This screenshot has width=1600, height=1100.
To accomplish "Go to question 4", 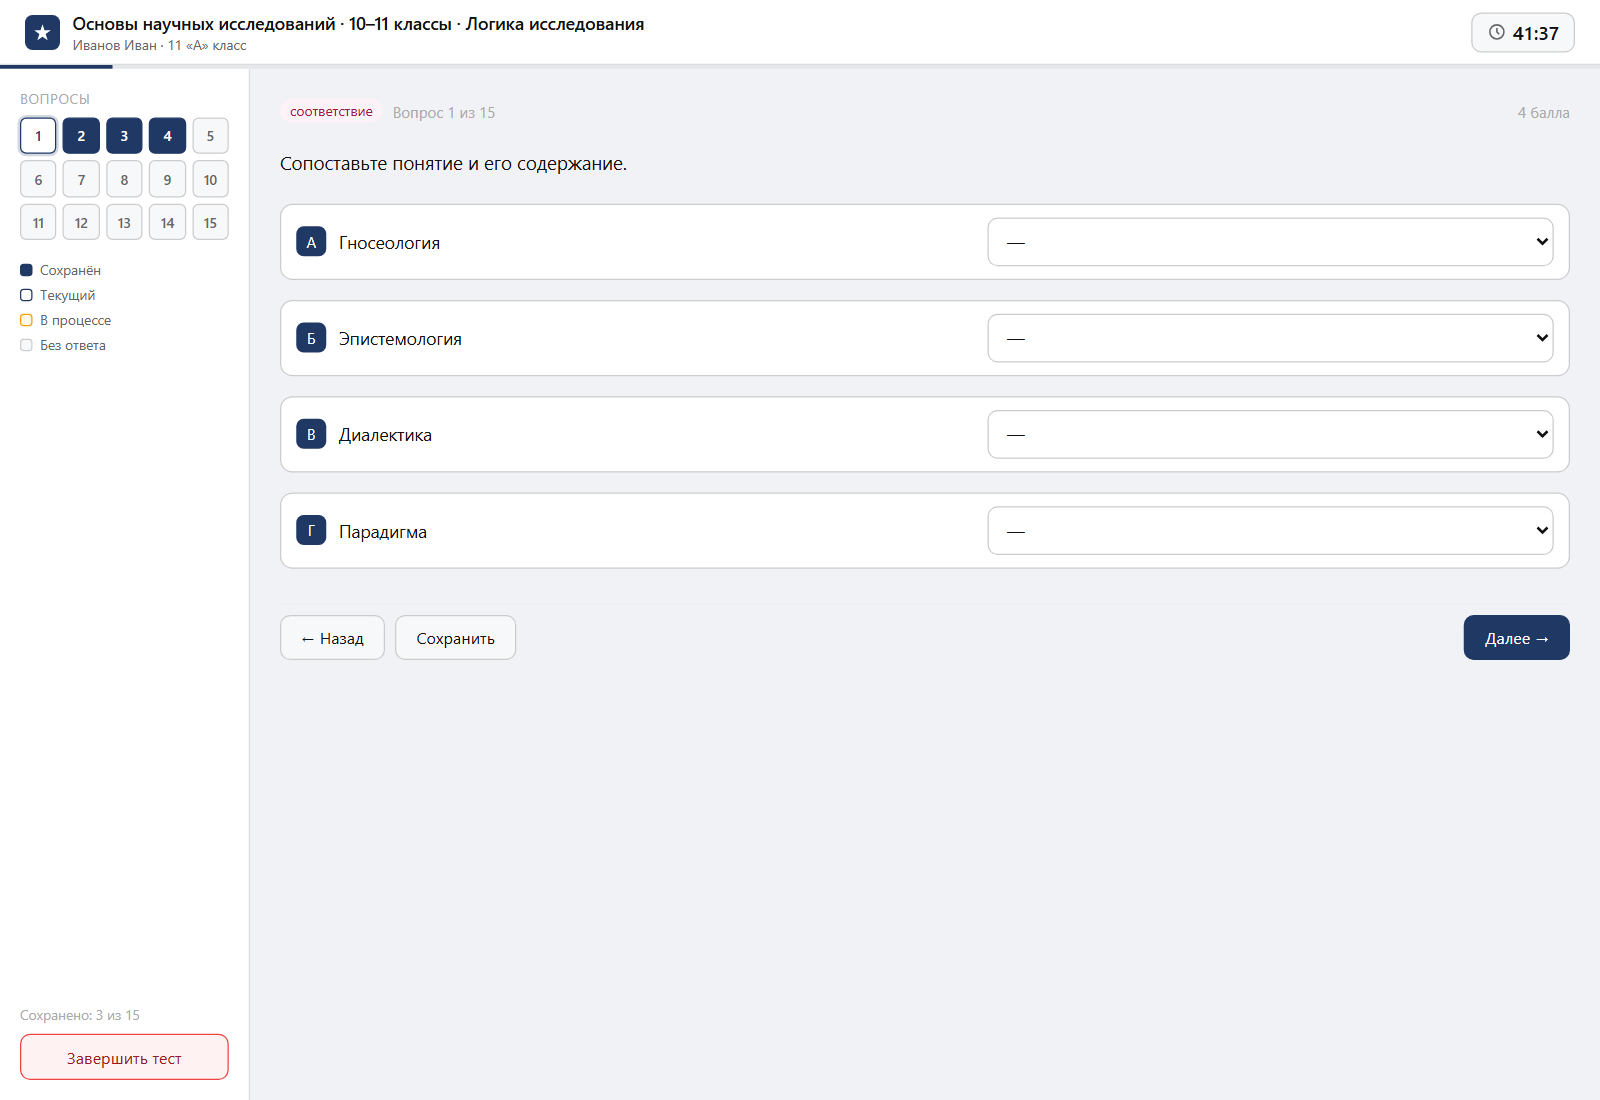I will (167, 136).
